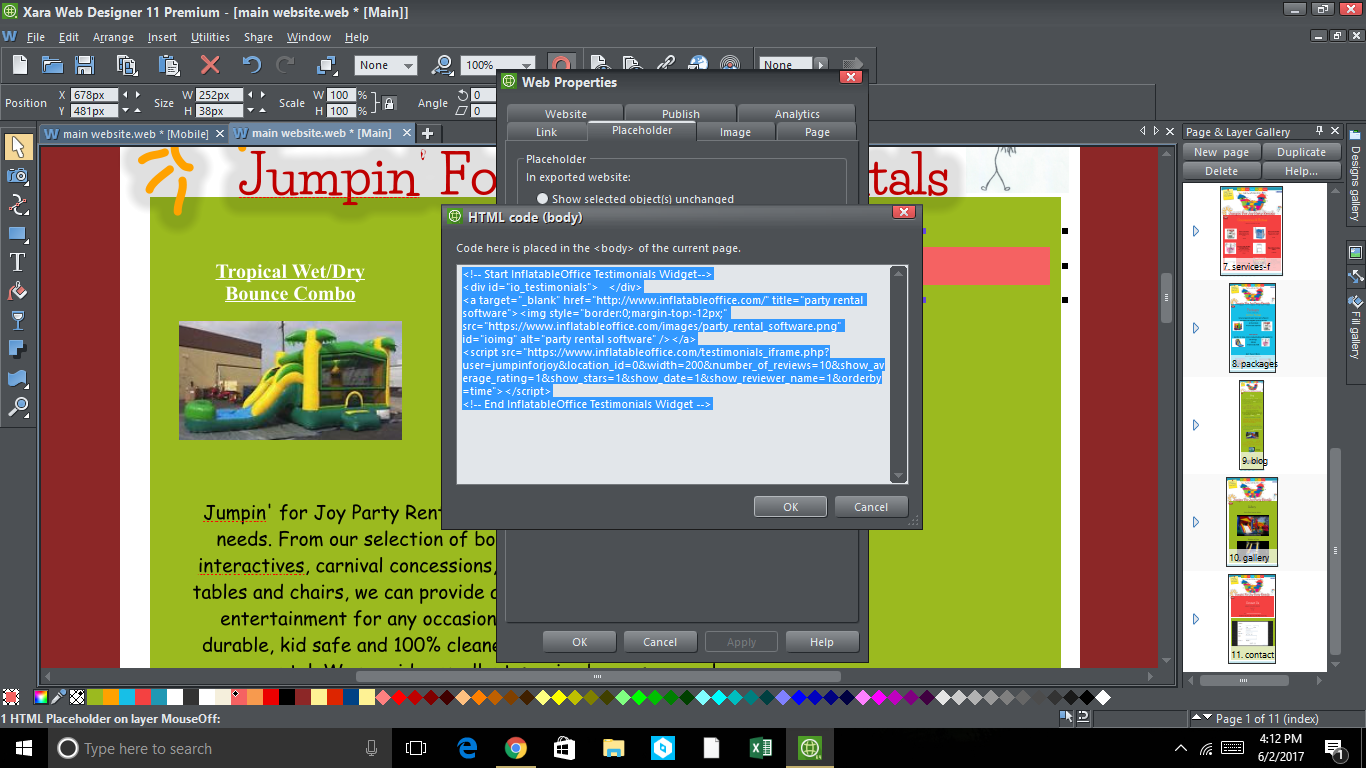Viewport: 1366px width, 768px height.
Task: Click the Duplicate button in Page Gallery
Action: click(x=1300, y=152)
